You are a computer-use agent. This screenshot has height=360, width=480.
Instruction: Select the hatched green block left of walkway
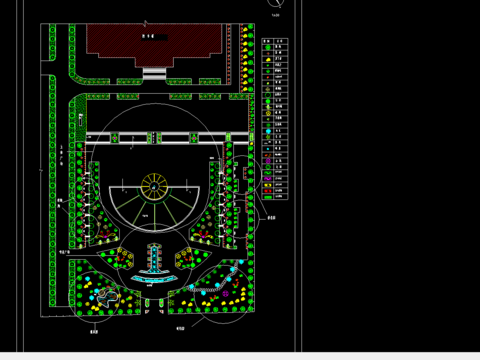[81, 117]
